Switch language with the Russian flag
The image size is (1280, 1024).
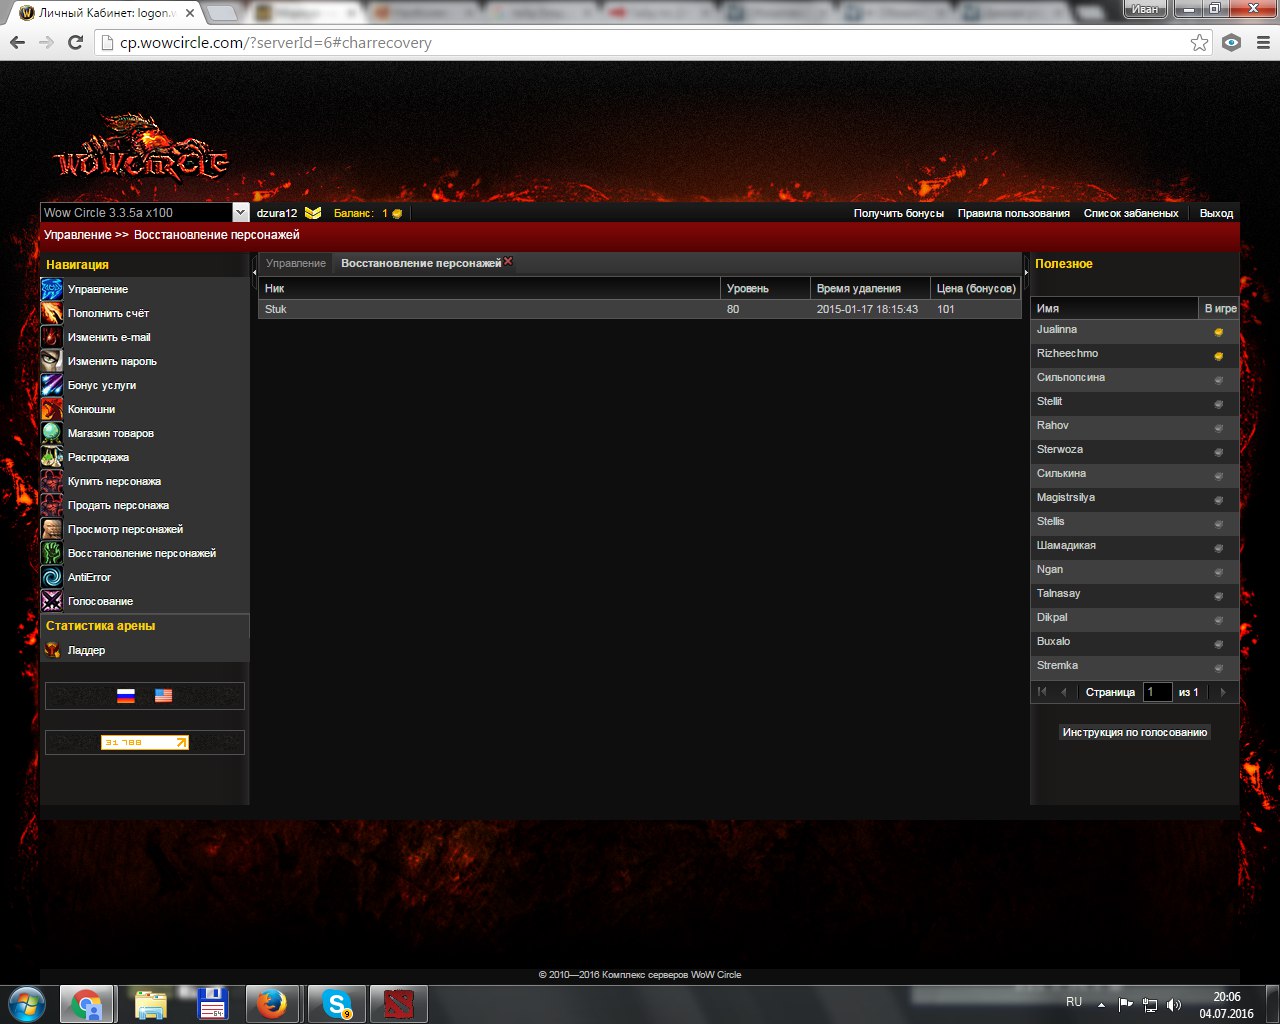click(126, 696)
